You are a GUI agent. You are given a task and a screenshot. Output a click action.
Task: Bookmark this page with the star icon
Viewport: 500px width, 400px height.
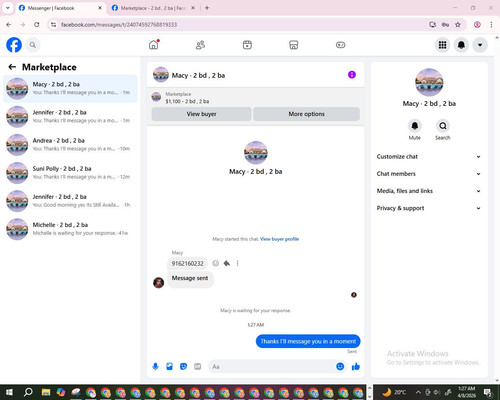458,25
